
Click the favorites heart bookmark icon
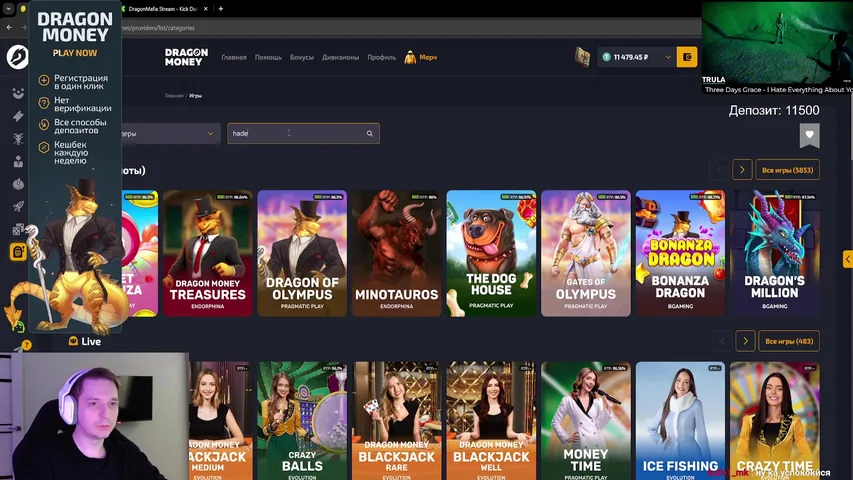pos(810,135)
